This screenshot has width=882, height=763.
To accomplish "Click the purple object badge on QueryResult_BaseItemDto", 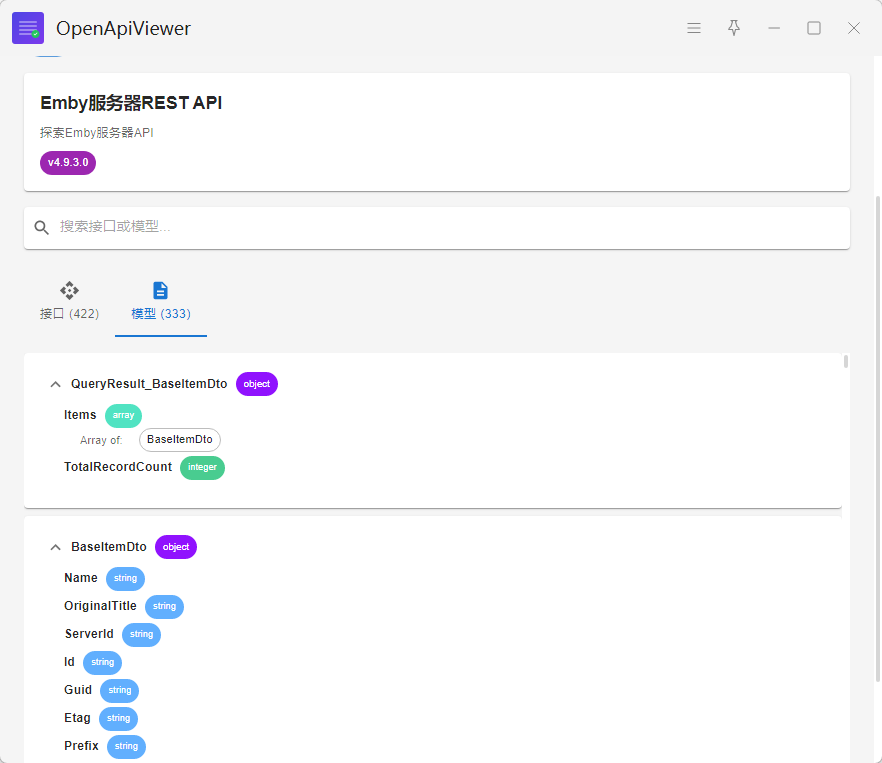I will pos(257,384).
